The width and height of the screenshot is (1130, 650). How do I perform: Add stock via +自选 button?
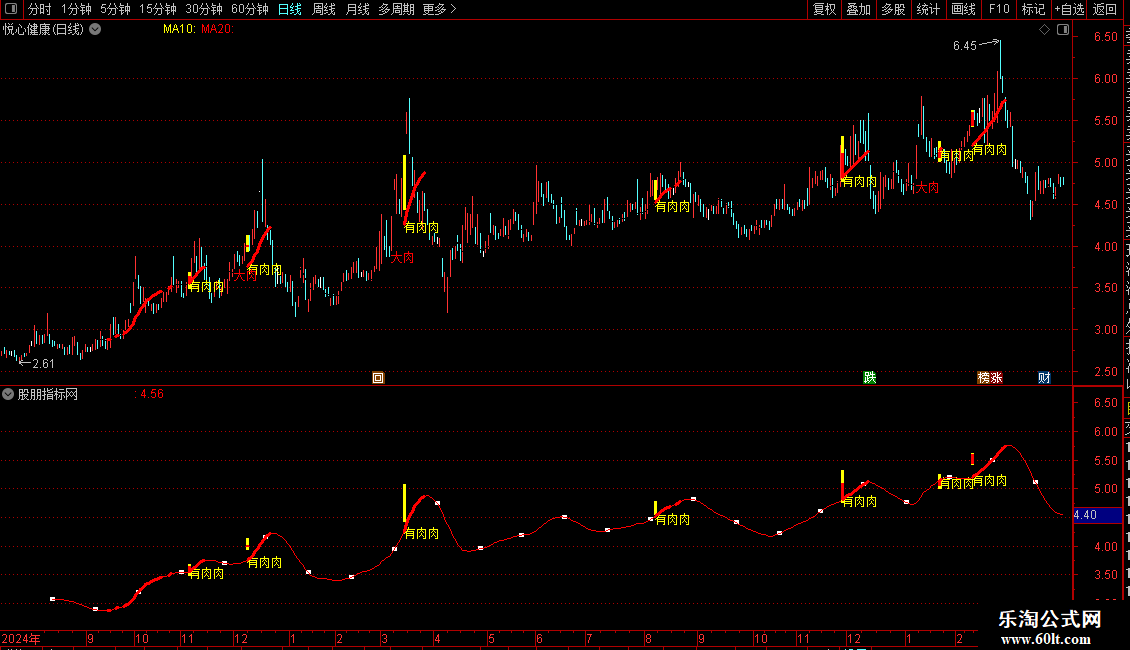[1069, 9]
